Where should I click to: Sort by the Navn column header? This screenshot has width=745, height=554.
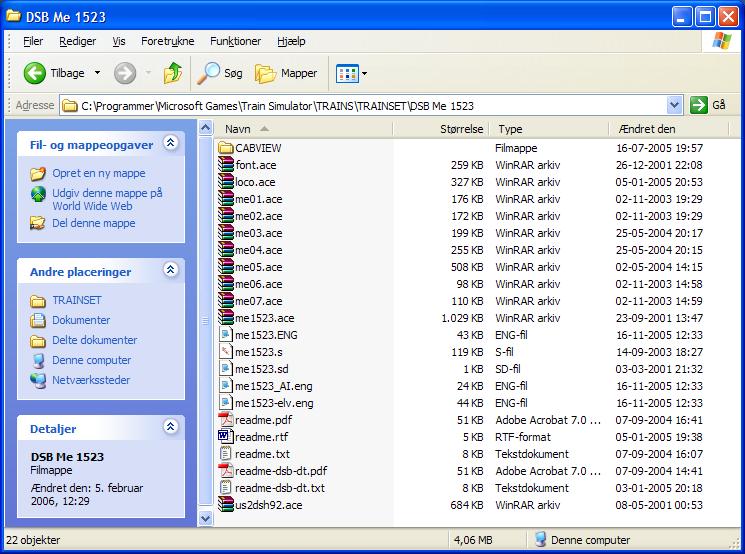pyautogui.click(x=303, y=129)
